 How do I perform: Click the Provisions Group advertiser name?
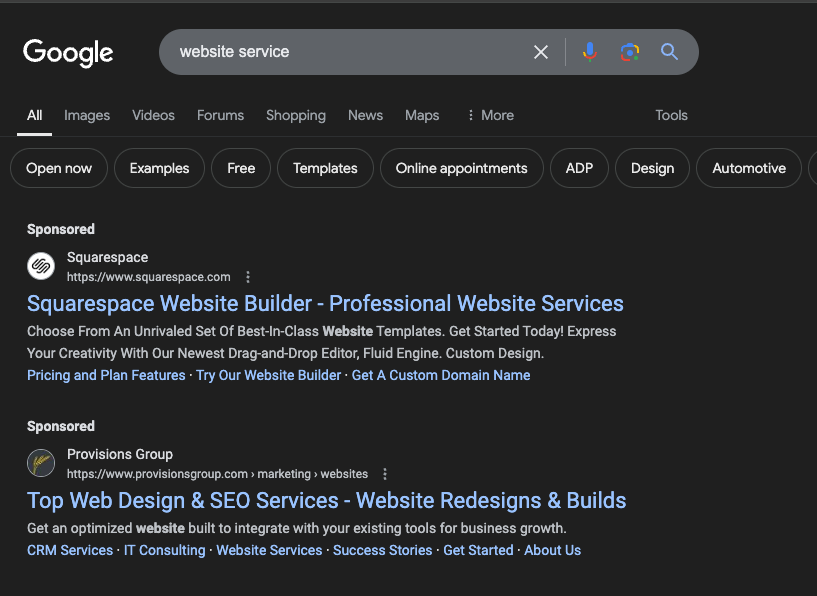tap(120, 454)
